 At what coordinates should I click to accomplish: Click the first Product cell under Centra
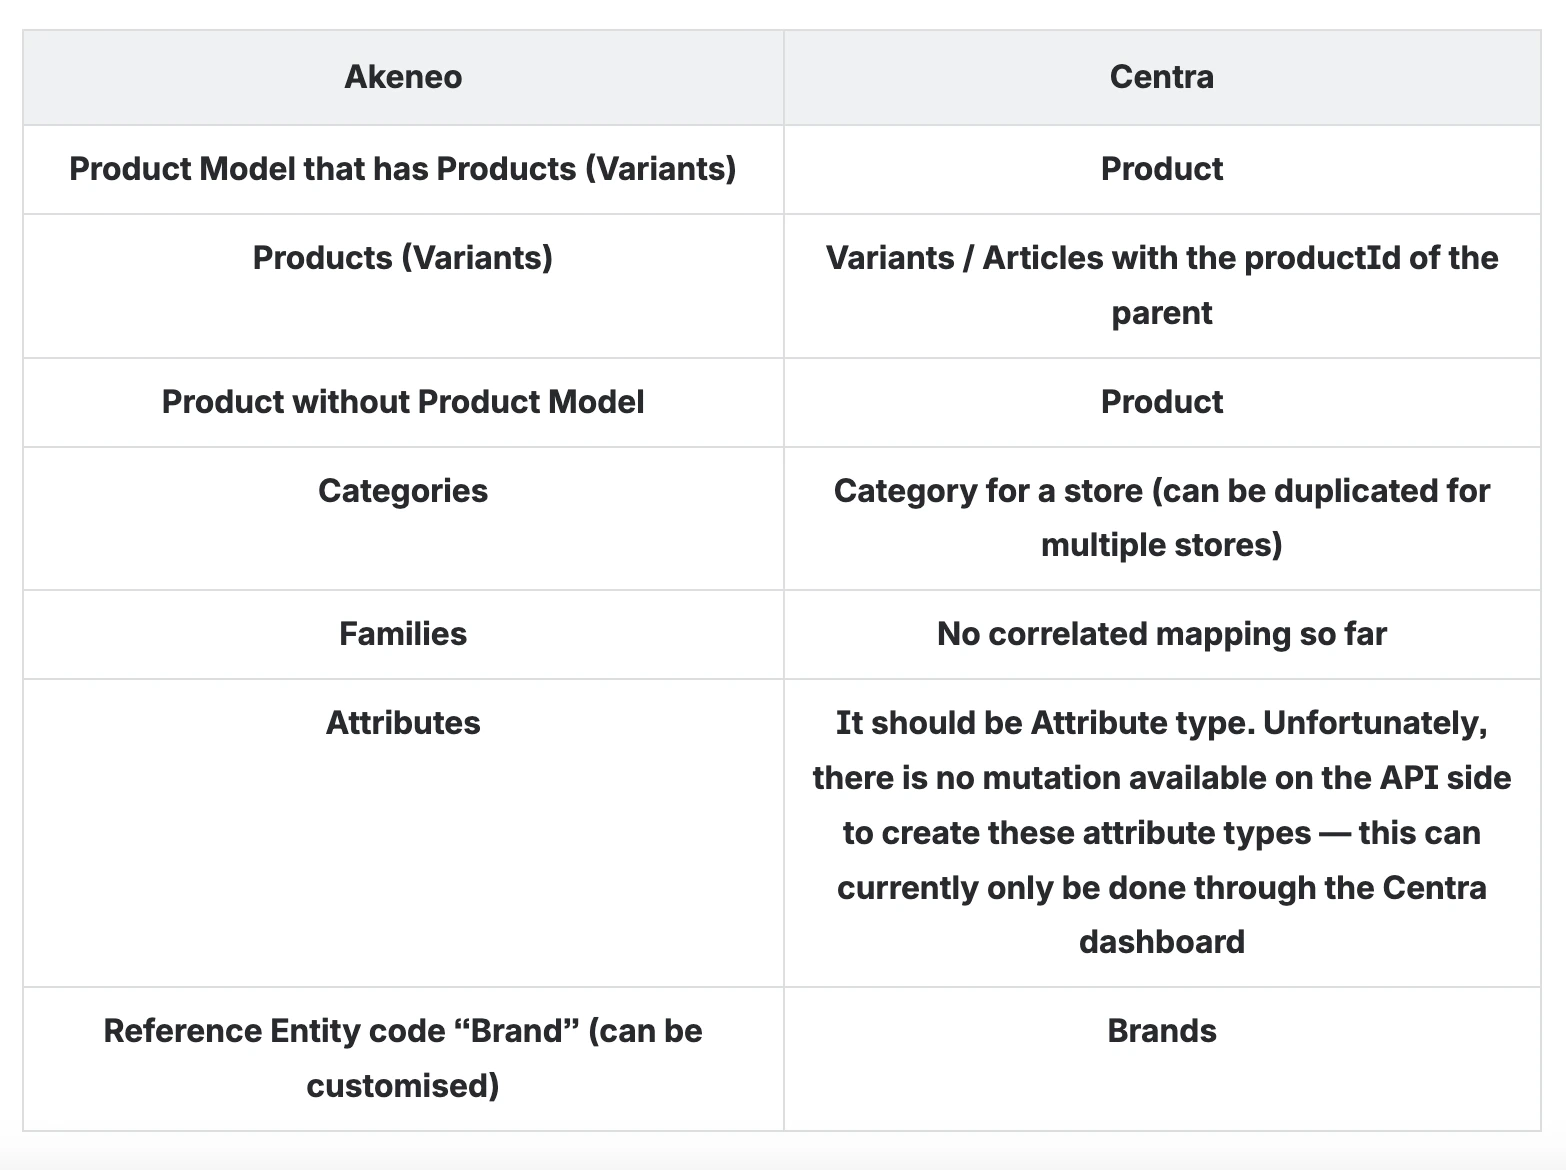tap(1162, 169)
